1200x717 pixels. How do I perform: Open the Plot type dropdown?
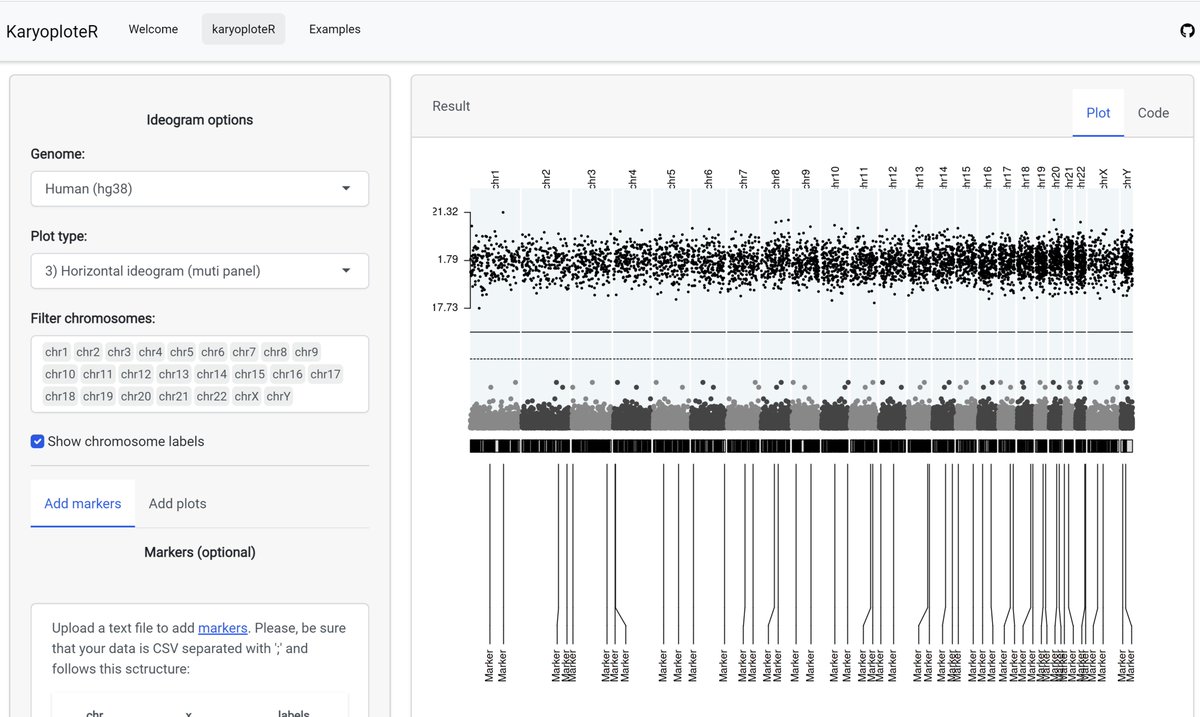[x=200, y=270]
